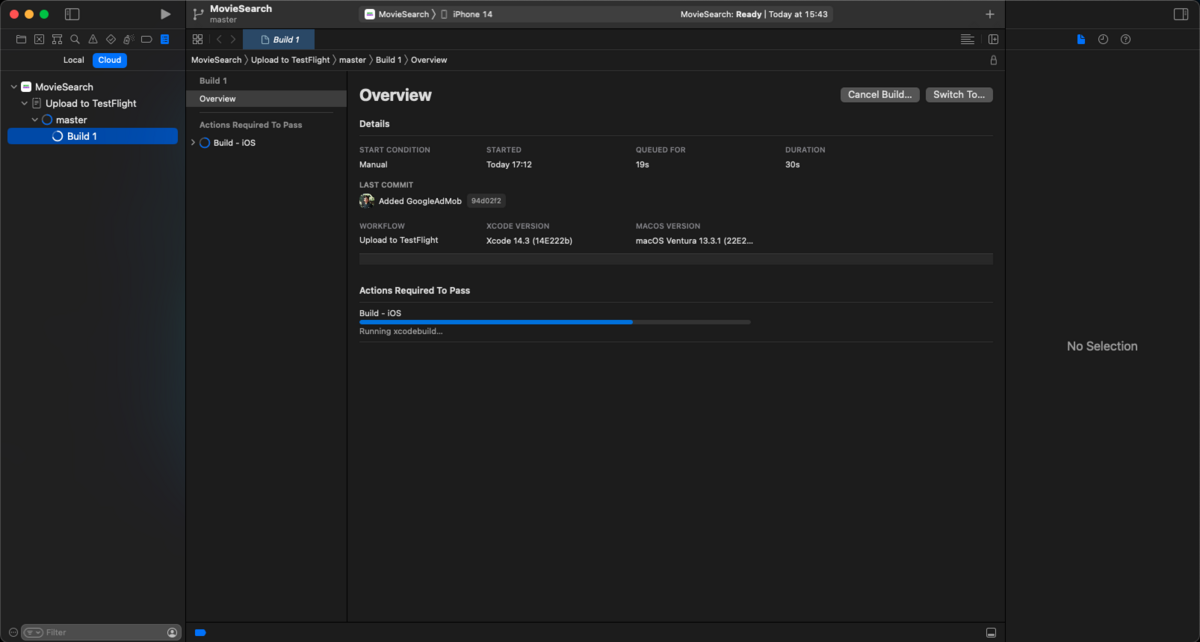
Task: Open the Source Control navigator icon
Action: tap(39, 39)
